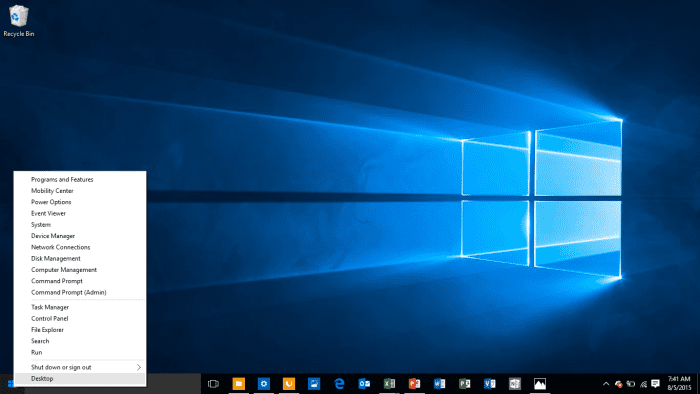Viewport: 700px width, 394px height.
Task: Launch Outlook from the taskbar
Action: (x=364, y=384)
